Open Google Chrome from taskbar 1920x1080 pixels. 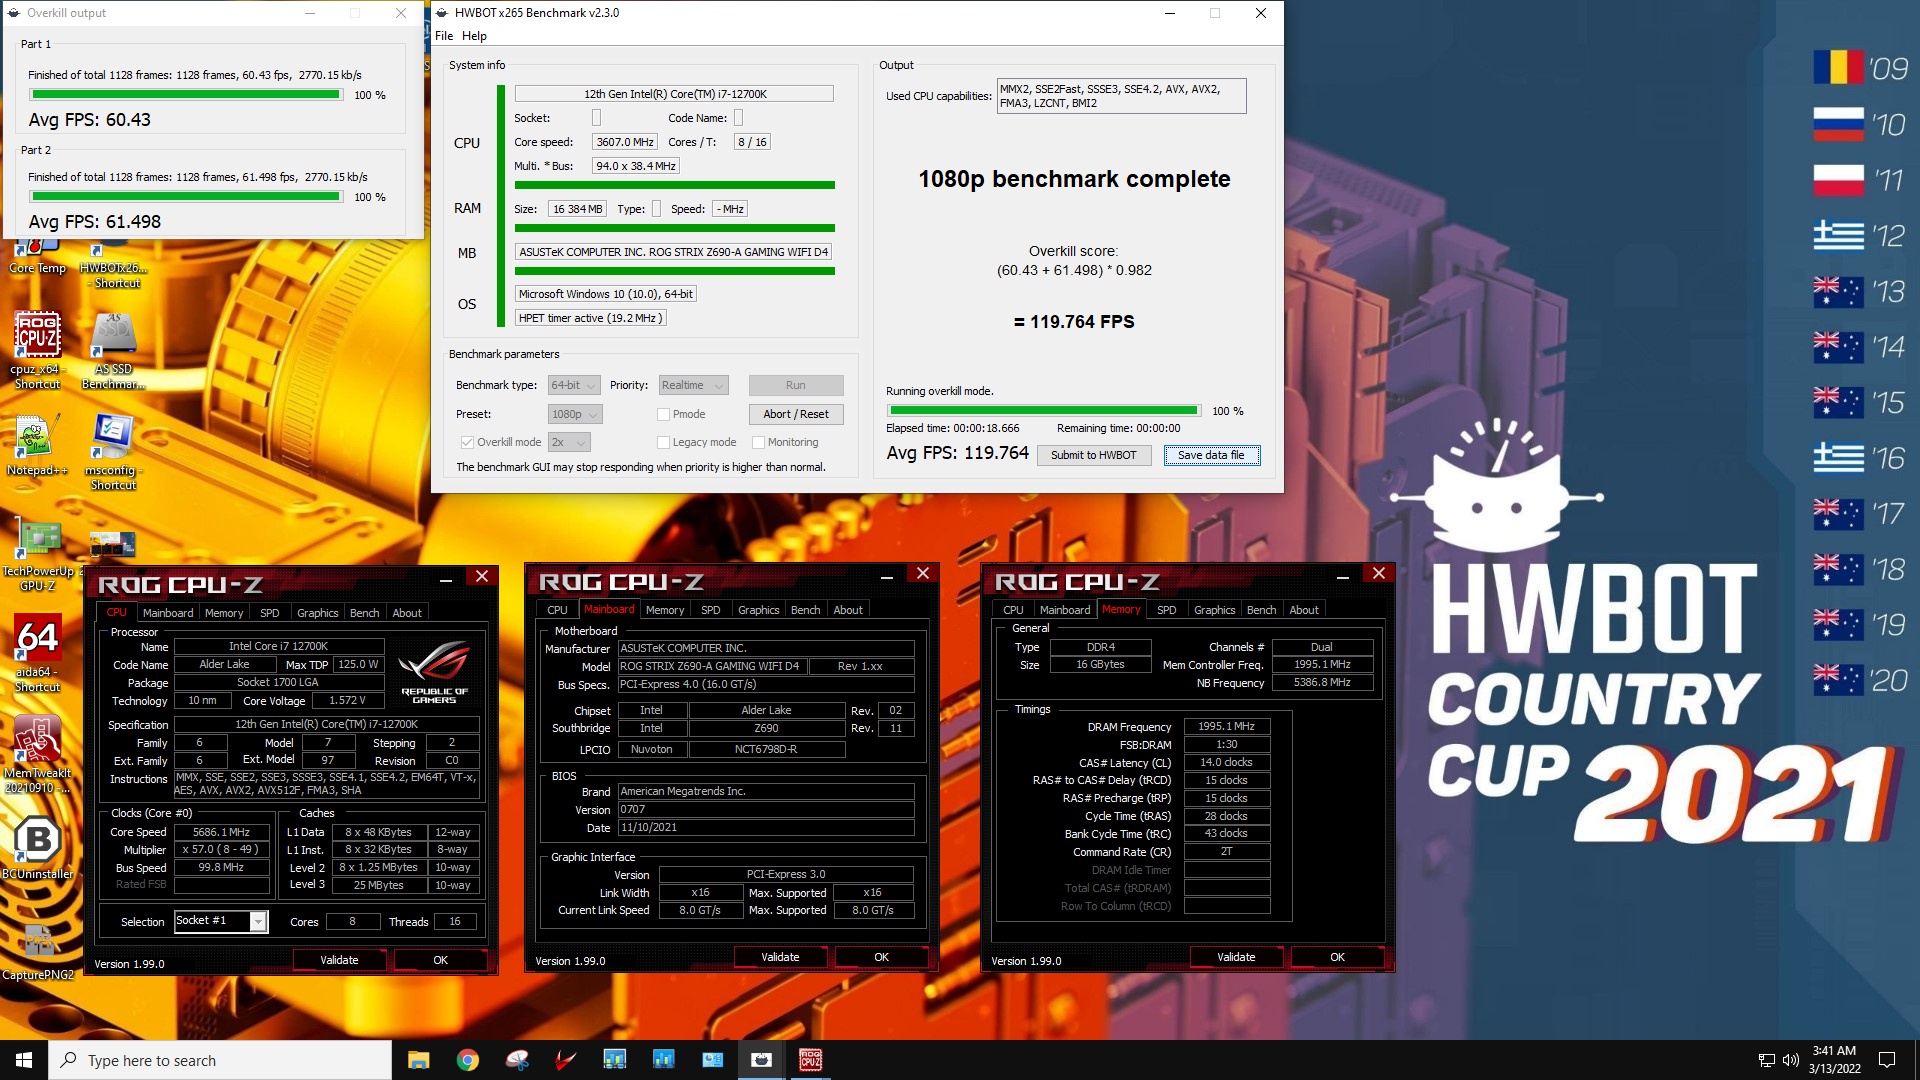467,1060
